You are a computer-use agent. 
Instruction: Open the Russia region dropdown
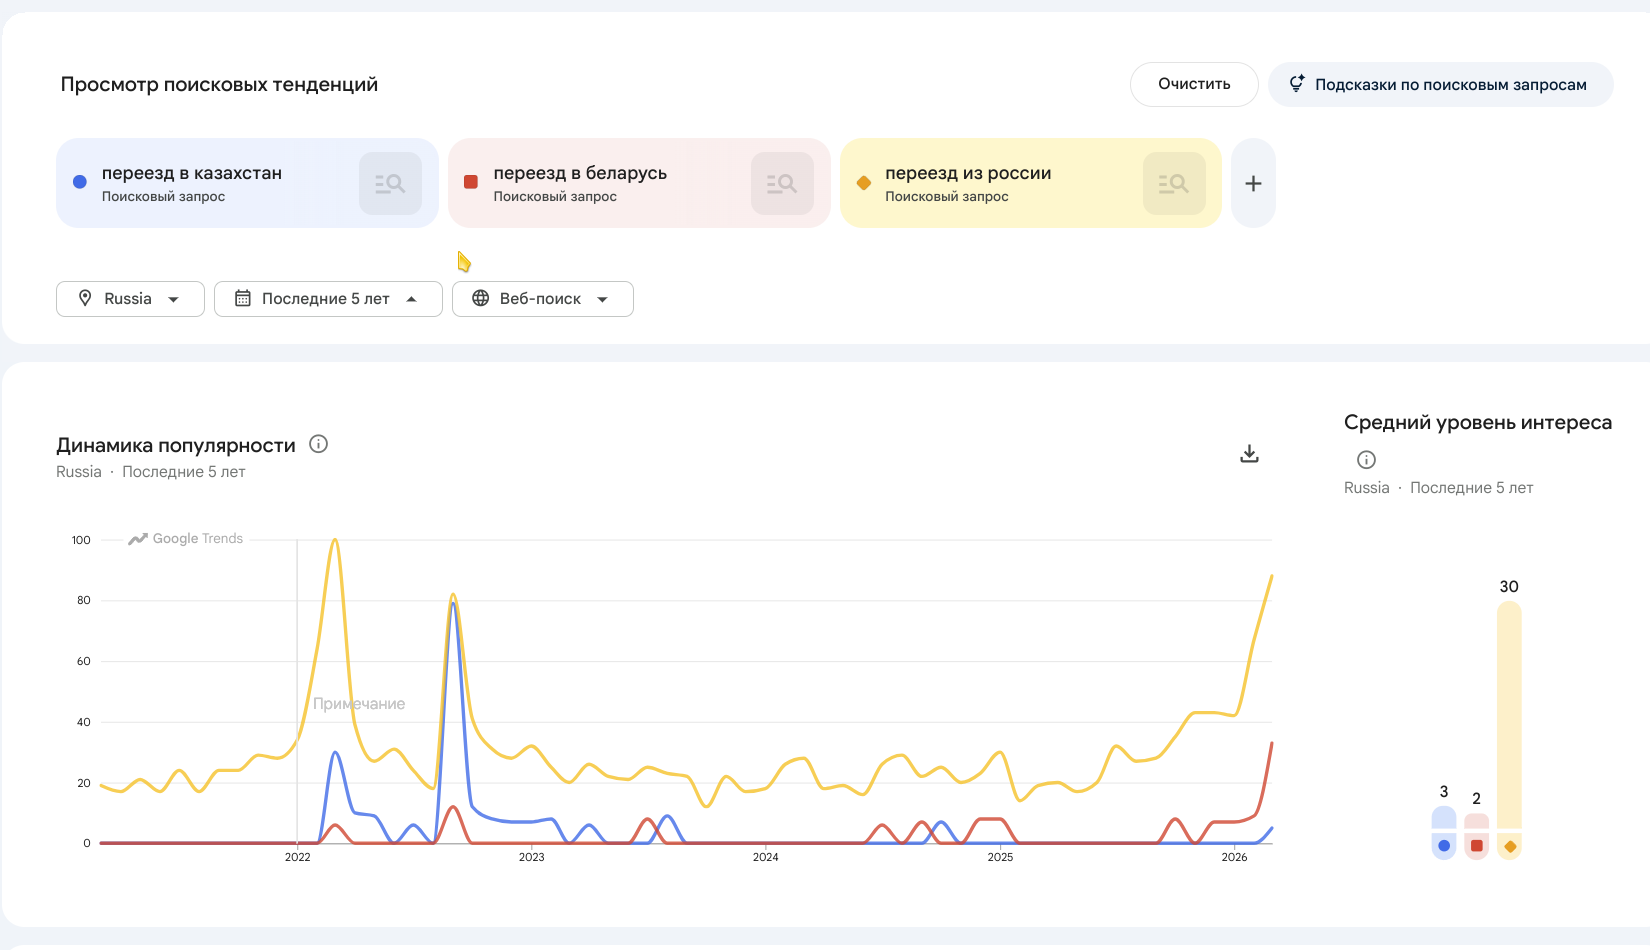[130, 299]
